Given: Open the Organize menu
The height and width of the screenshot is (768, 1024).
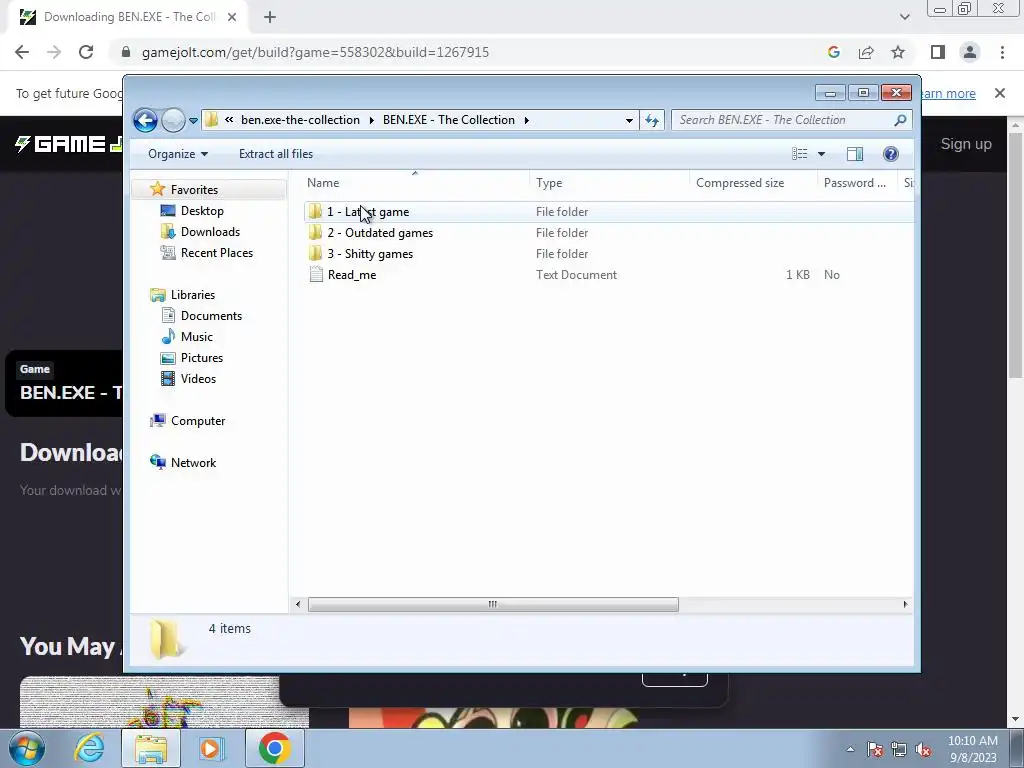Looking at the screenshot, I should click(178, 154).
